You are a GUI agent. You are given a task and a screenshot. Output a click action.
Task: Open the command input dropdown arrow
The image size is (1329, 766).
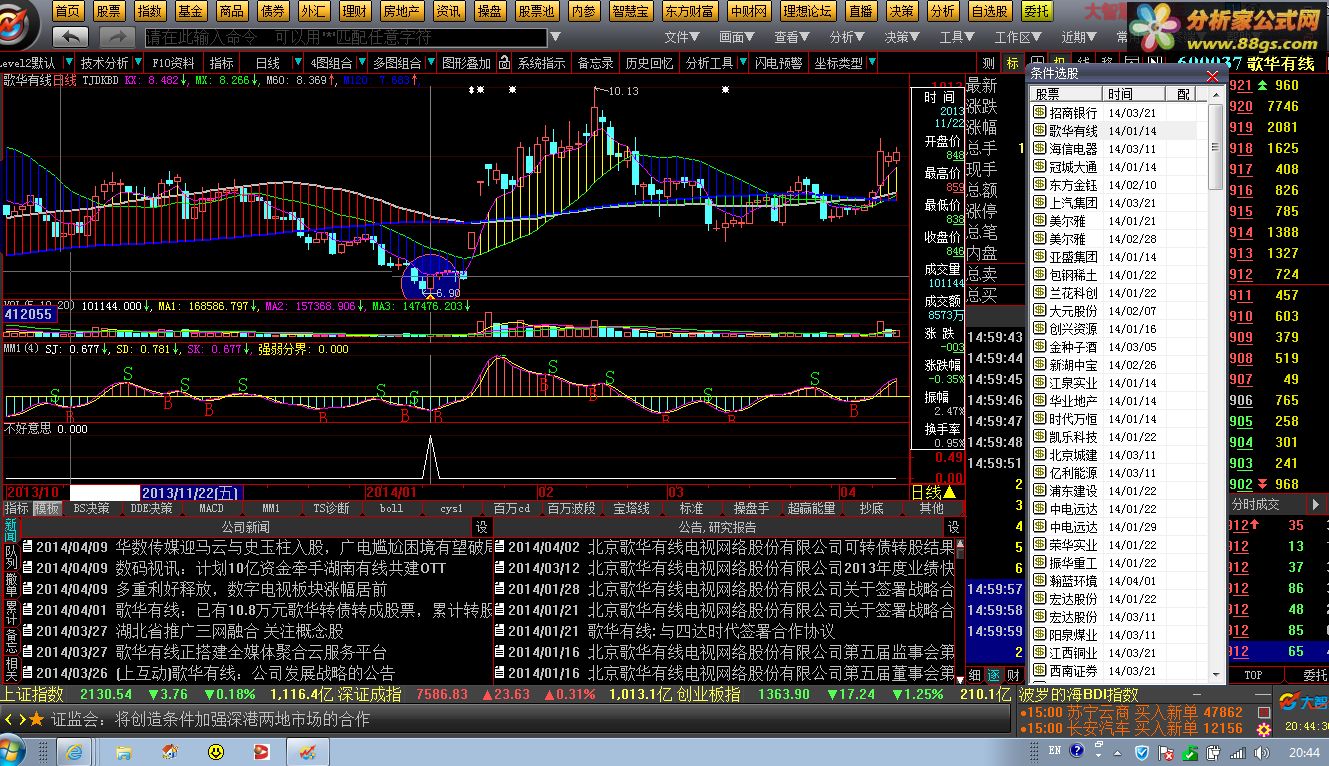point(553,37)
